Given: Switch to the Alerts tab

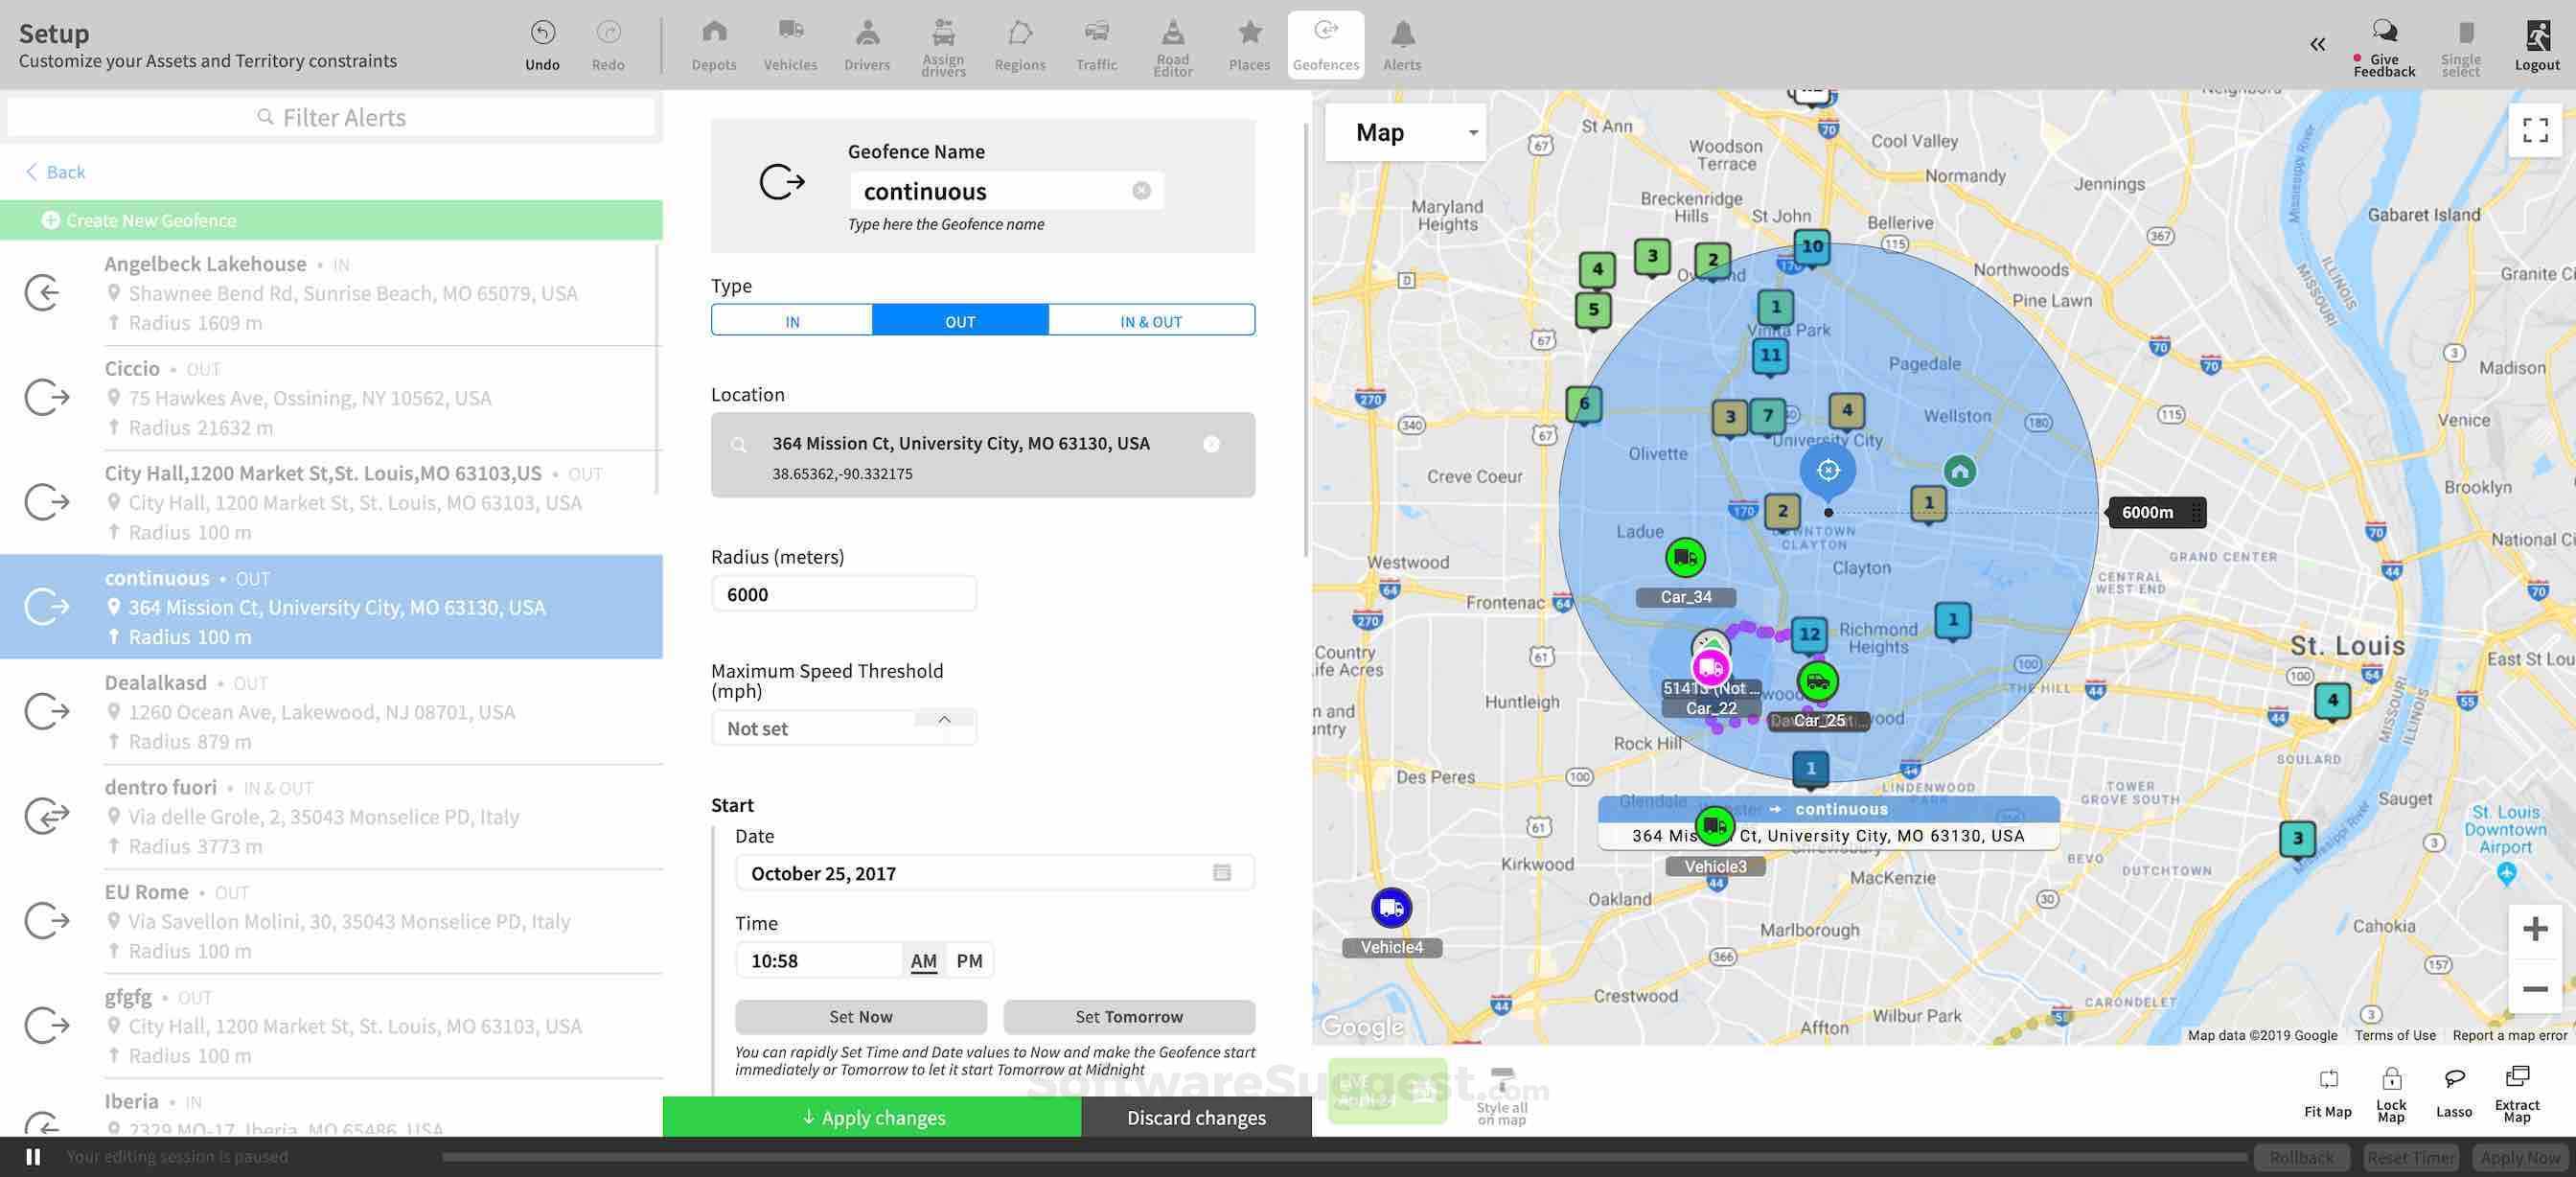Looking at the screenshot, I should (1401, 45).
